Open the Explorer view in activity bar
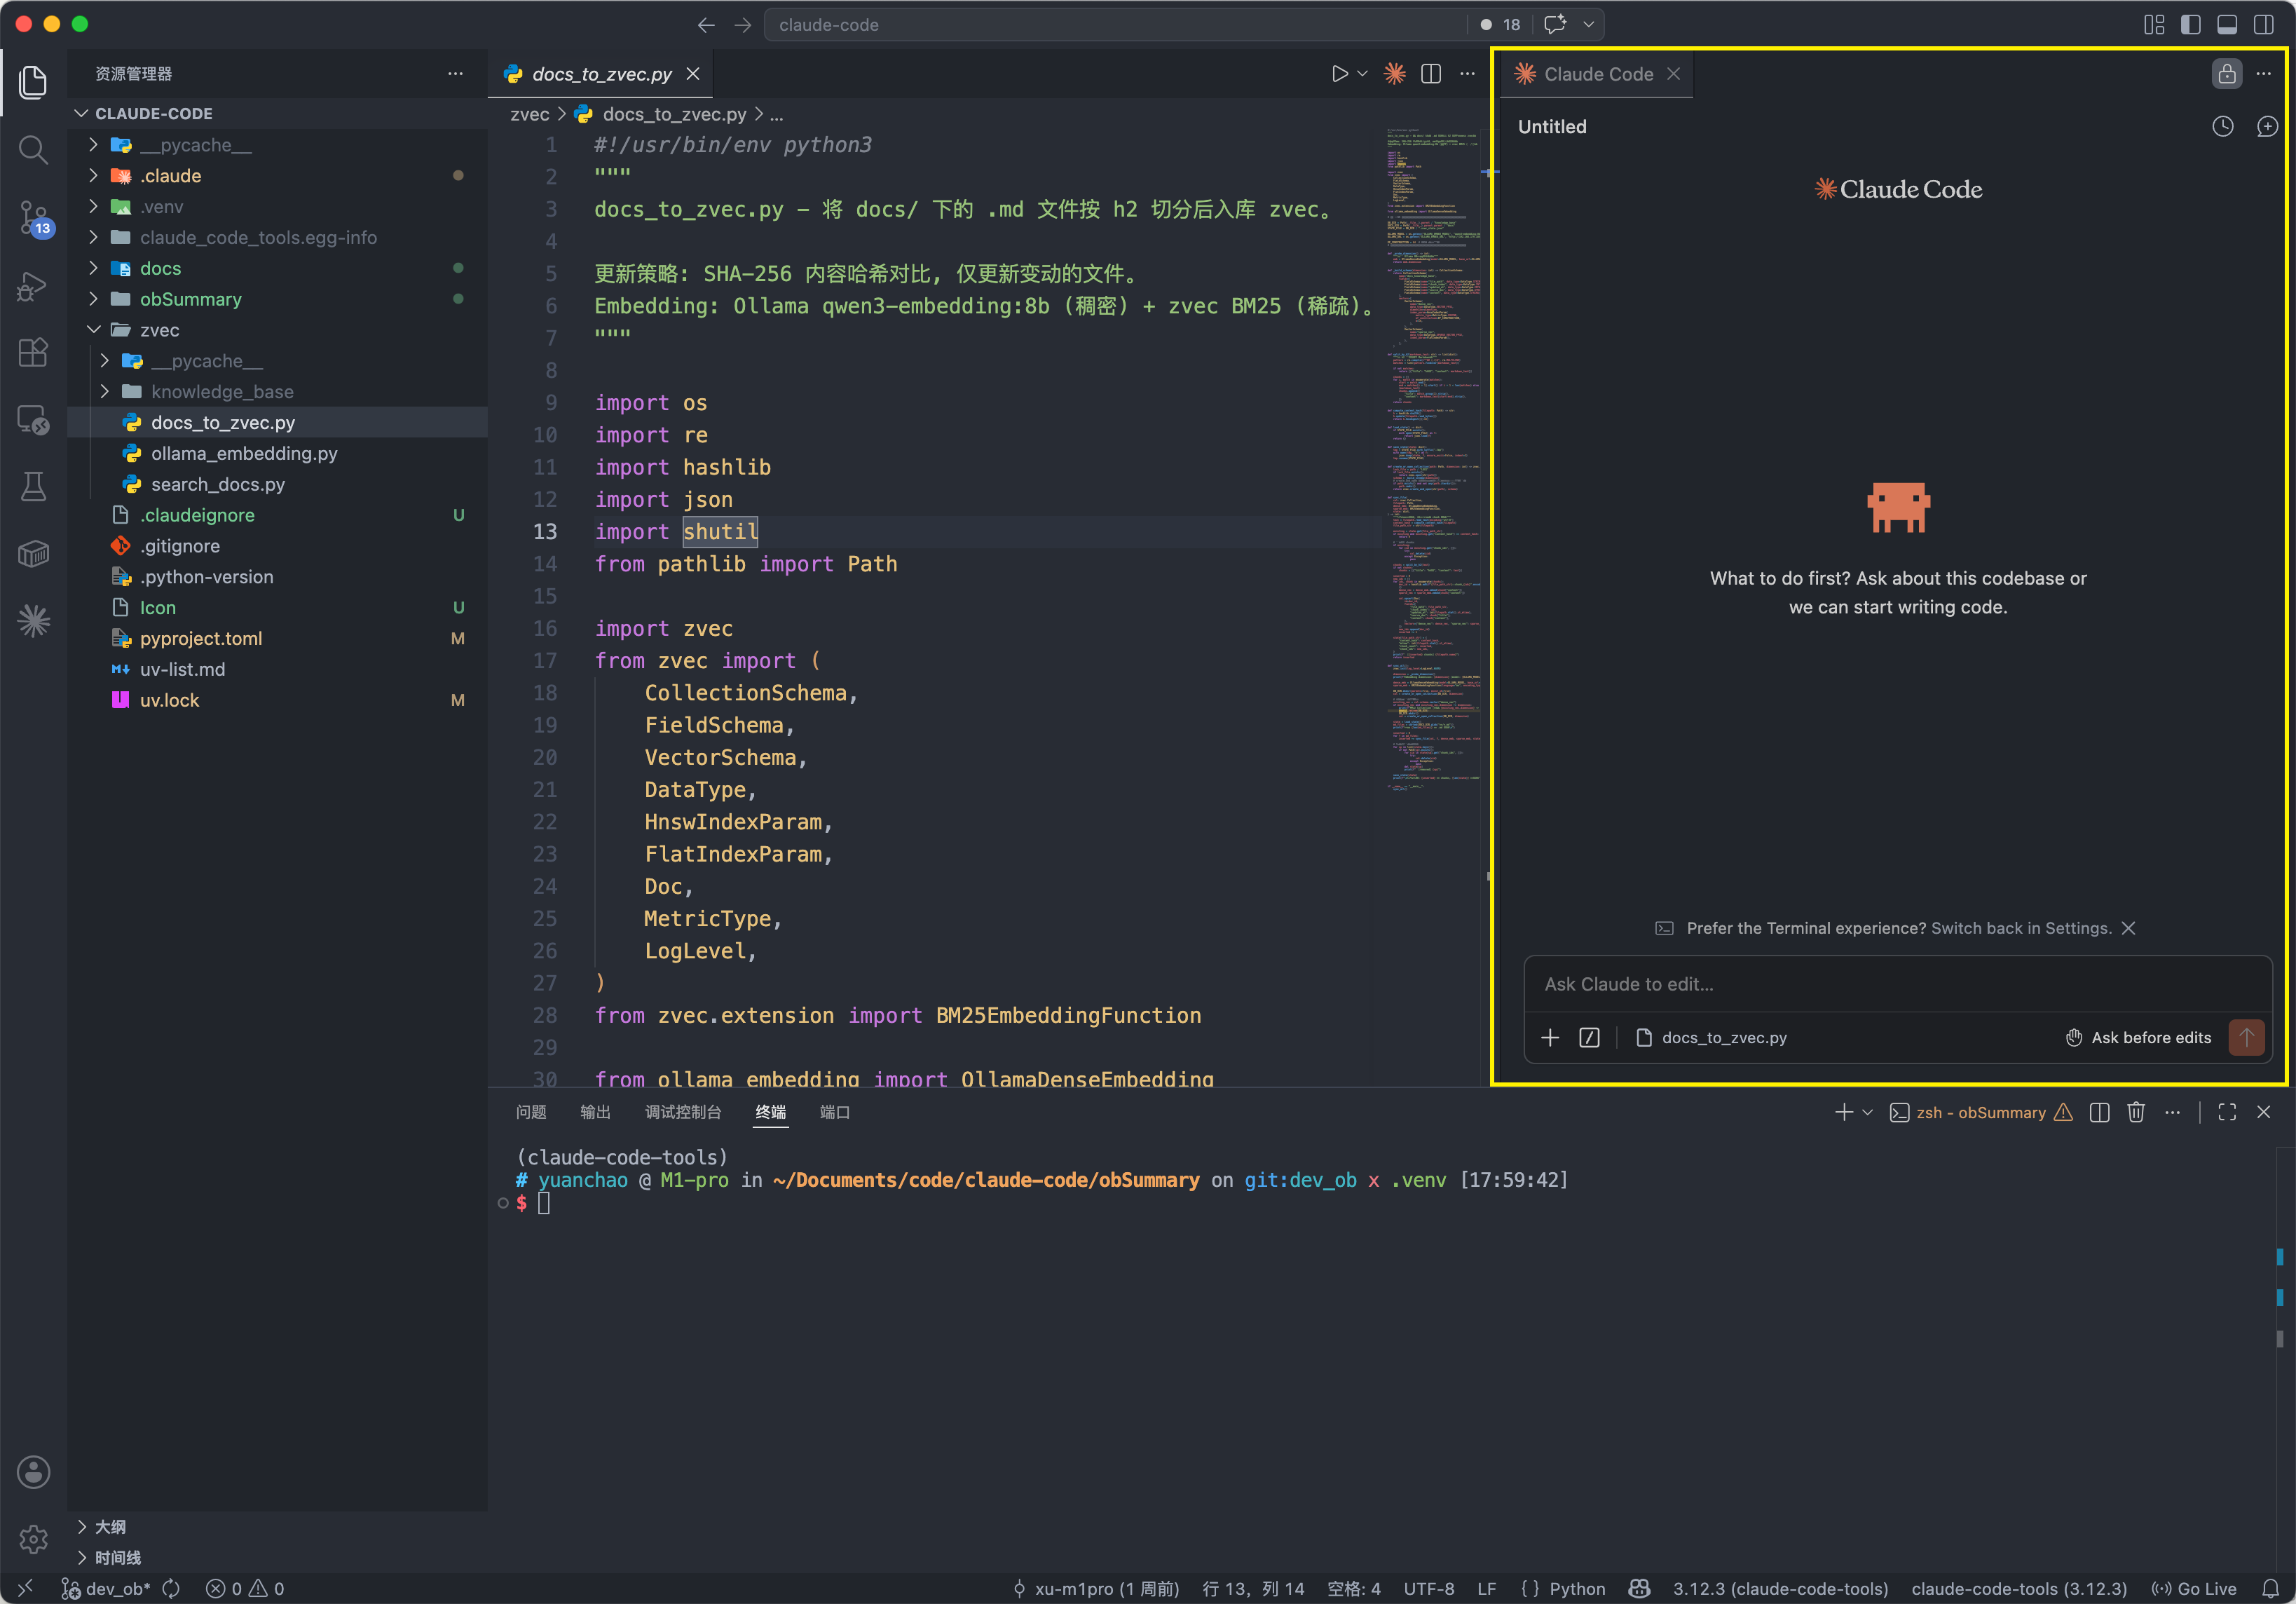 point(33,82)
